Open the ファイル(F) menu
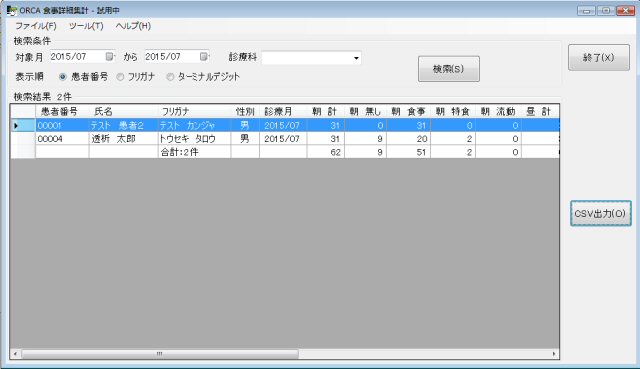The width and height of the screenshot is (640, 369). 36,26
